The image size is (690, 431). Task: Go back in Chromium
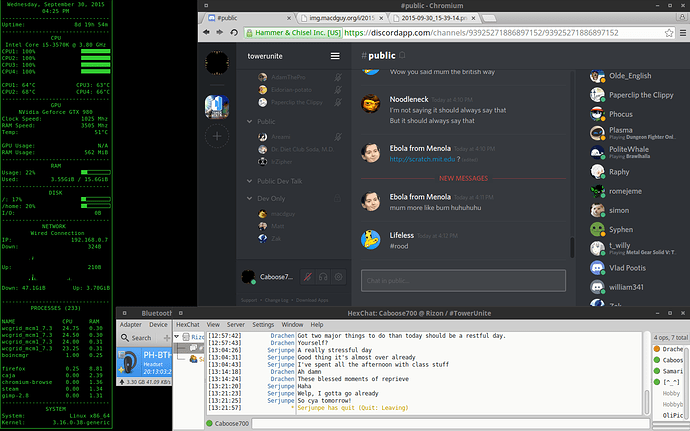point(206,32)
